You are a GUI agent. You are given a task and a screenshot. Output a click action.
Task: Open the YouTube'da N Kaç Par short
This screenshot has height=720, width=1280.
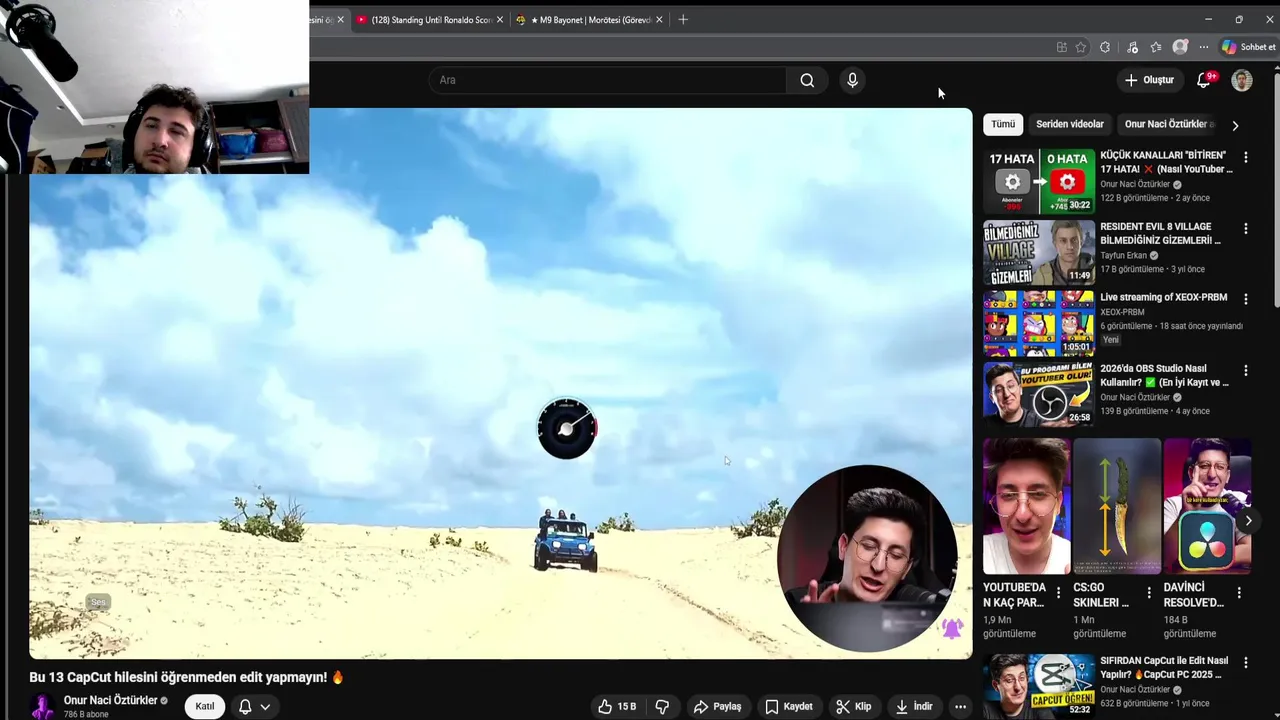(1026, 506)
